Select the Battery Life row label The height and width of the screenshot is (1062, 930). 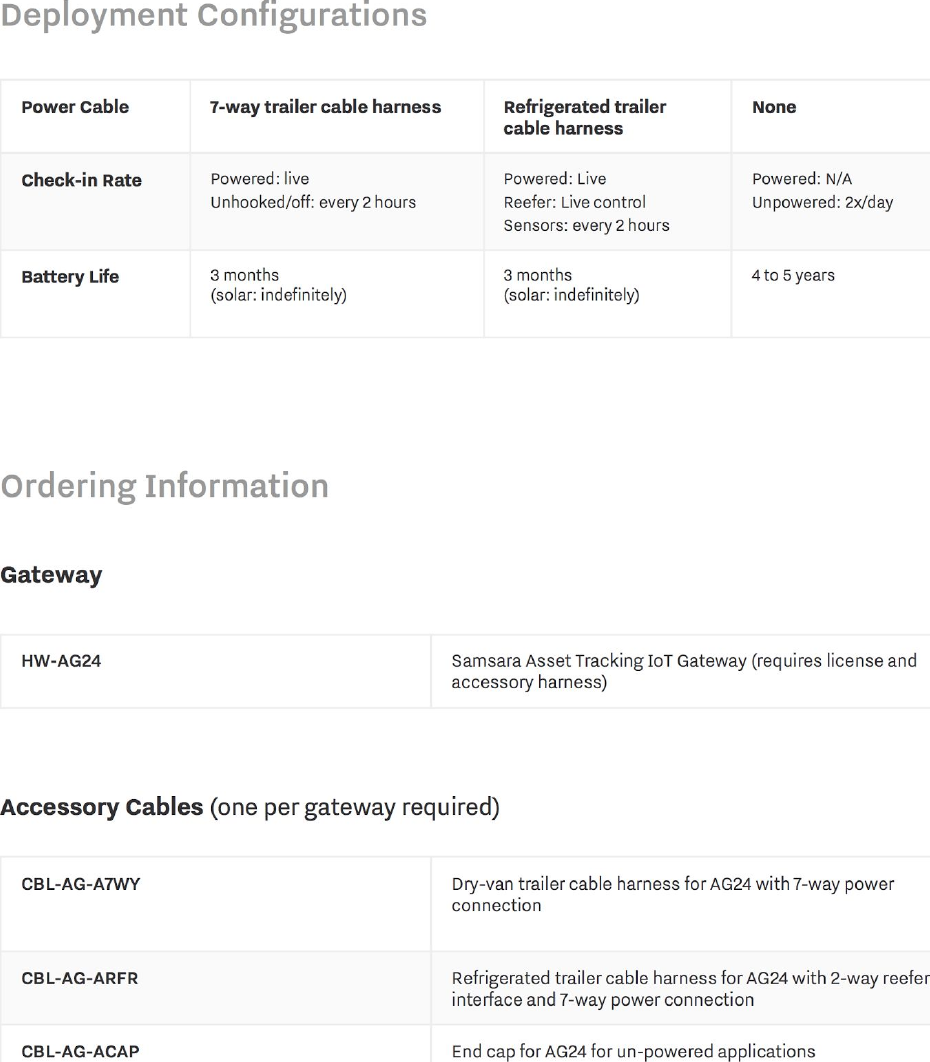tap(70, 276)
